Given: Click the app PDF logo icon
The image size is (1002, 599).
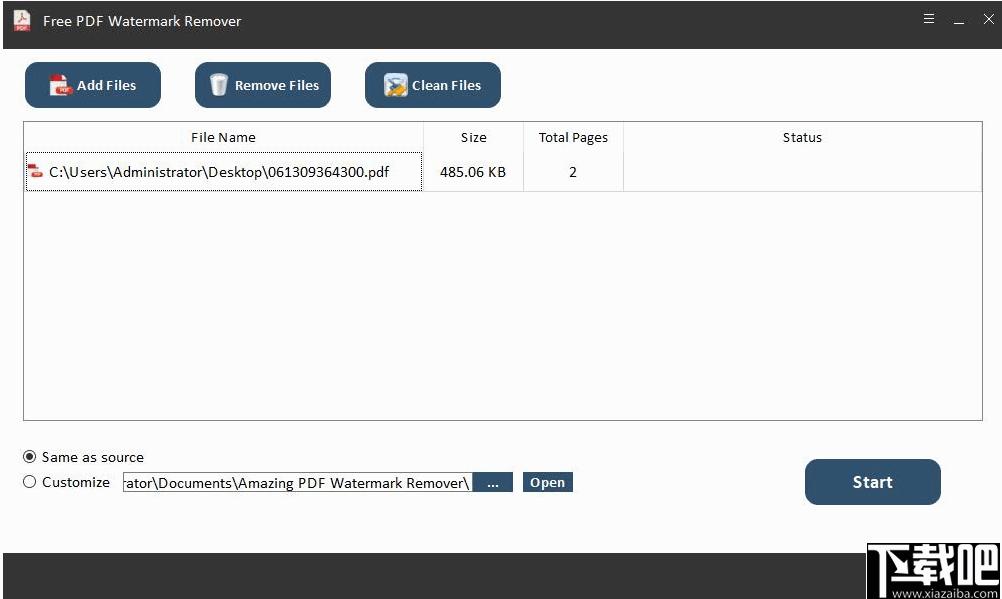Looking at the screenshot, I should pyautogui.click(x=22, y=20).
